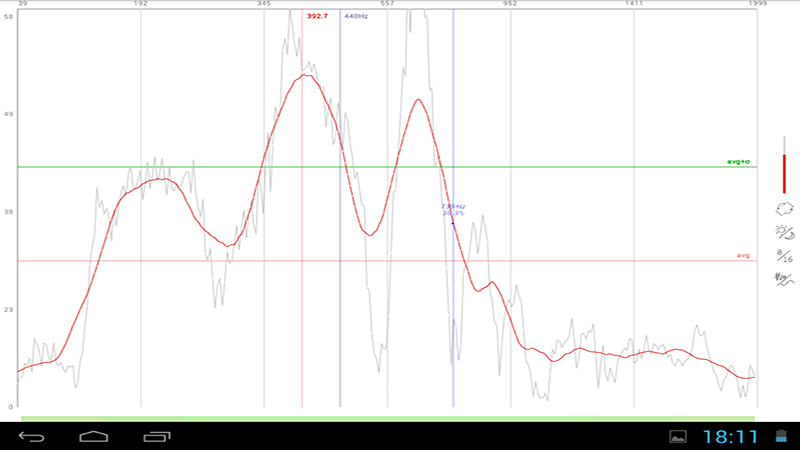Tap the 739 Hz cursor label
Screen dimensions: 800x450
(x=453, y=210)
